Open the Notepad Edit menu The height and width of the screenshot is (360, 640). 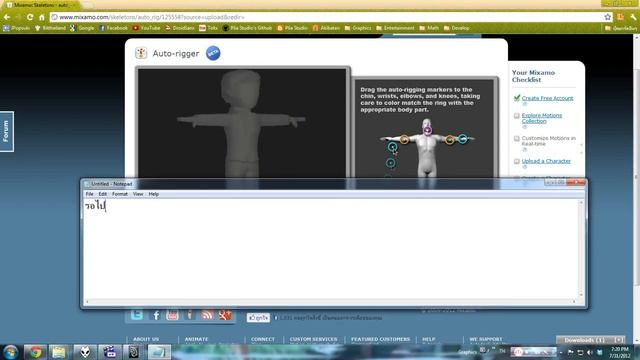pyautogui.click(x=102, y=194)
